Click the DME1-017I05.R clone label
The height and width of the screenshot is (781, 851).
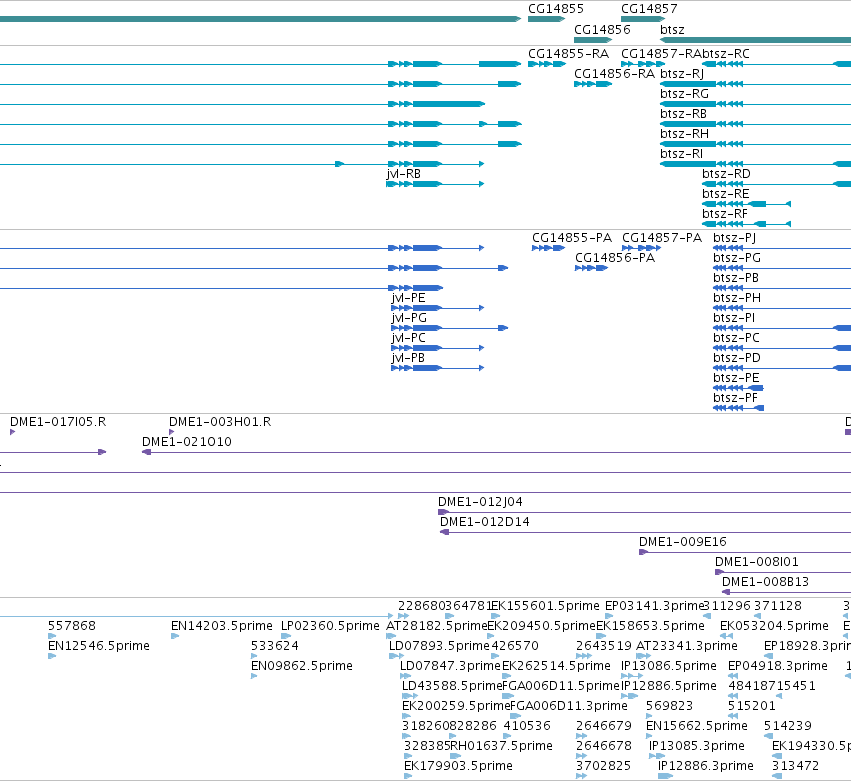click(x=58, y=422)
